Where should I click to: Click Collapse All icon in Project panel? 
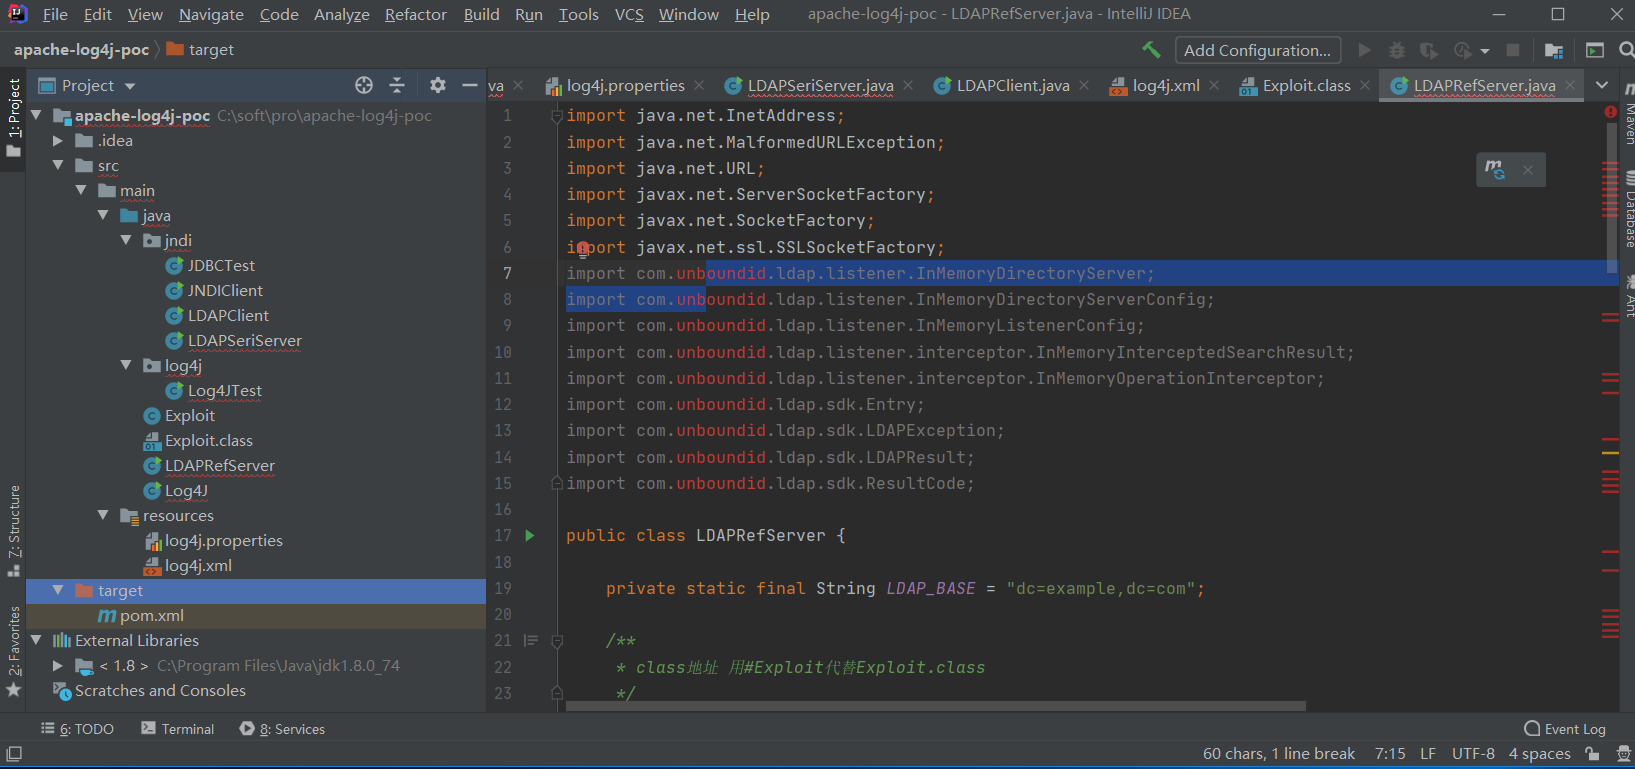[x=397, y=85]
